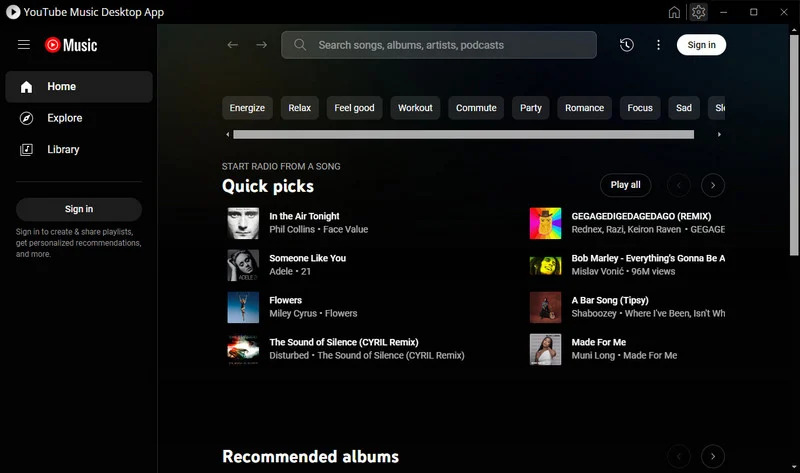Click the horizontal mood chips scrollbar
Viewport: 800px width, 473px height.
[x=463, y=134]
